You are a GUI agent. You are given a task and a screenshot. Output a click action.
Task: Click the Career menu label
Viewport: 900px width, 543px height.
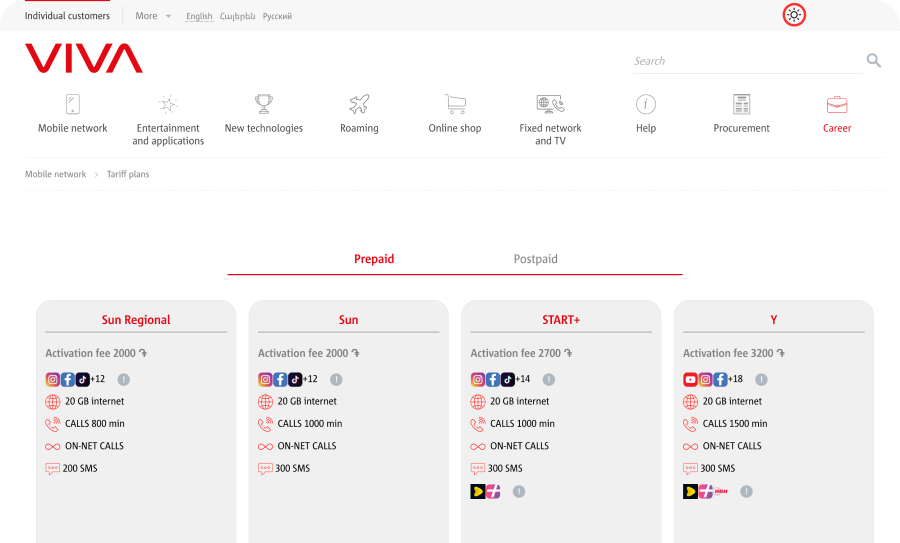pos(837,128)
